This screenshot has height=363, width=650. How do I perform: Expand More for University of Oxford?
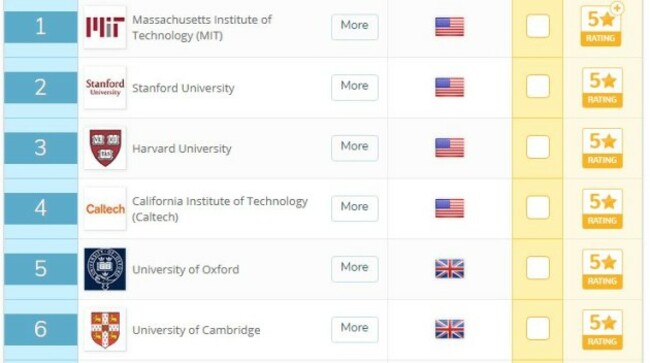point(354,269)
